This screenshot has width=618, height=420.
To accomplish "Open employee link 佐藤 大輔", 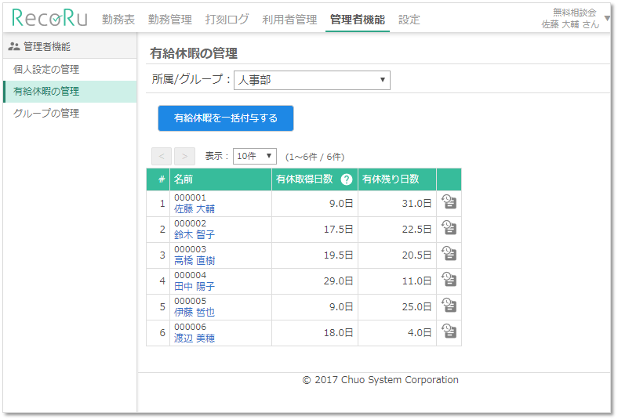I will [x=194, y=209].
